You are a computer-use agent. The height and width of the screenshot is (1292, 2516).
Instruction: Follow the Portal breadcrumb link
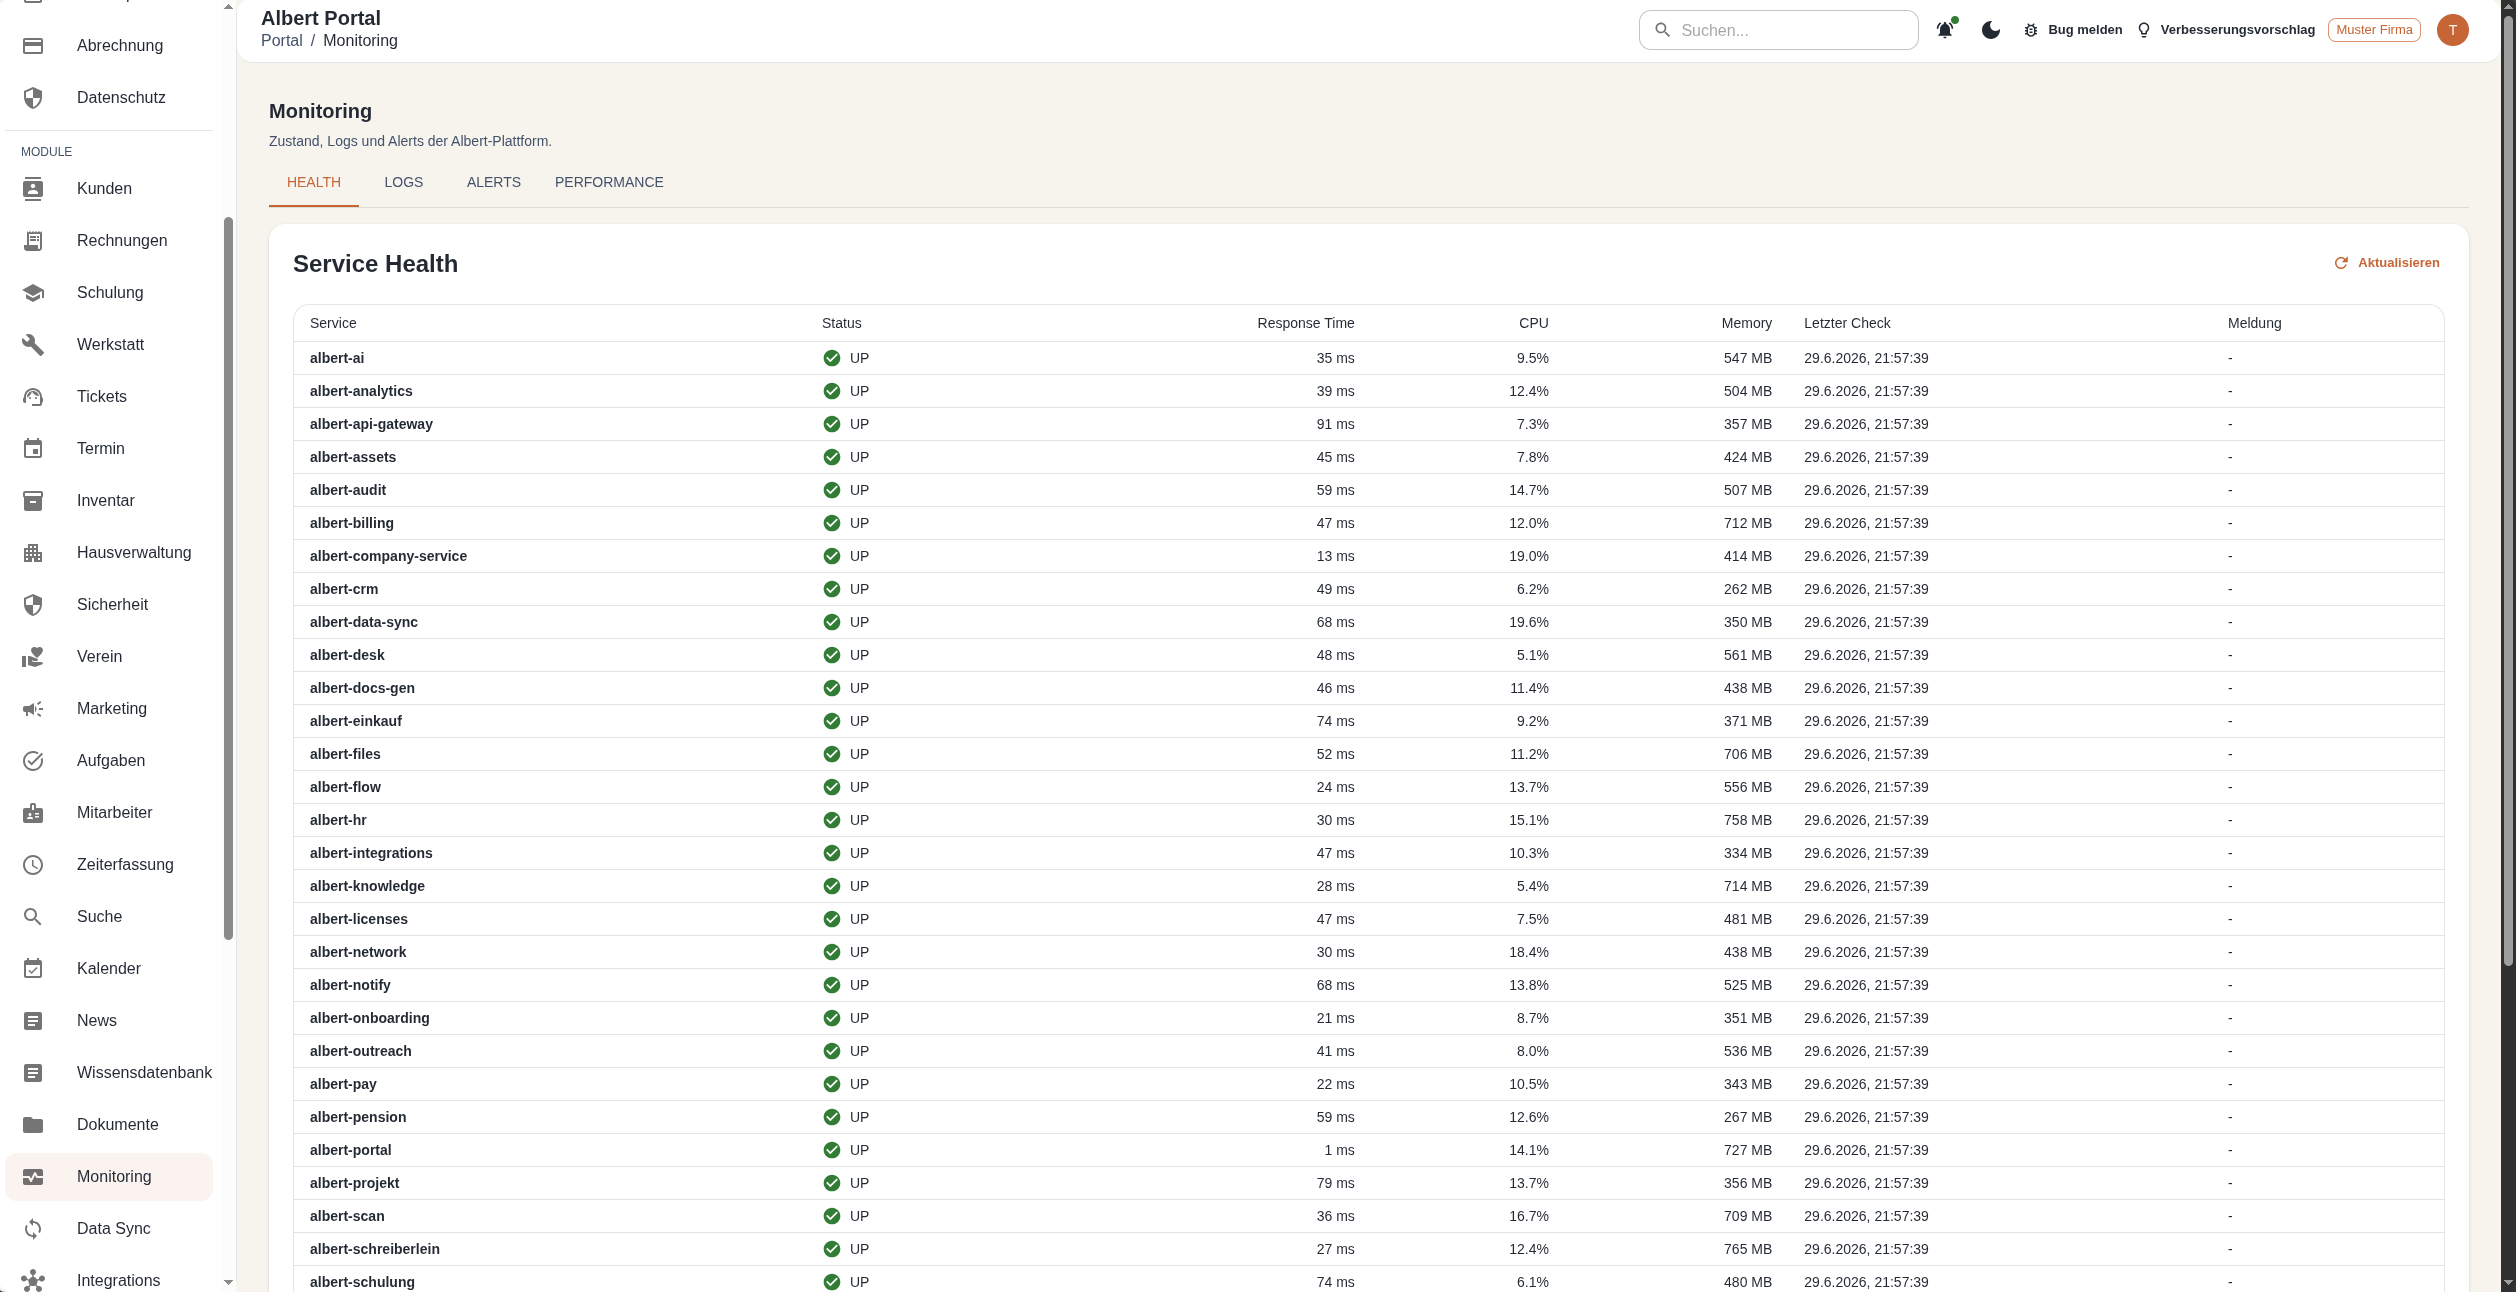(x=282, y=41)
